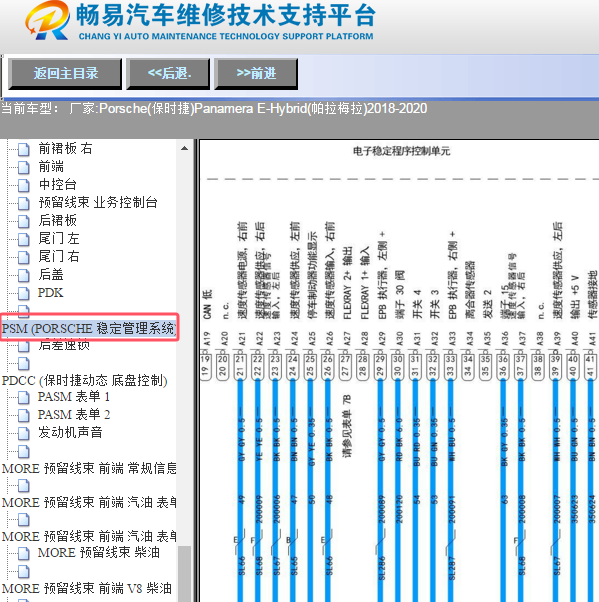The height and width of the screenshot is (602, 599).
Task: Click the A21 pin label
Action: click(x=242, y=339)
